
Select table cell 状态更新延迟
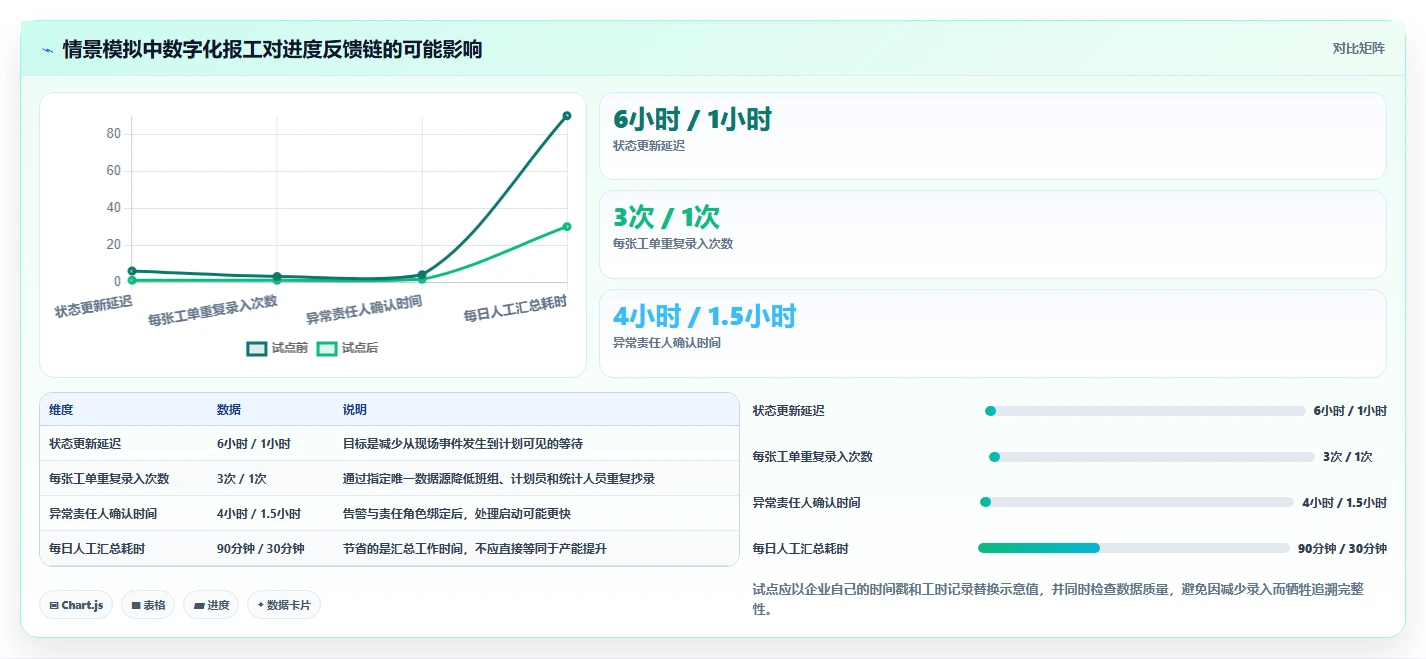pyautogui.click(x=85, y=443)
